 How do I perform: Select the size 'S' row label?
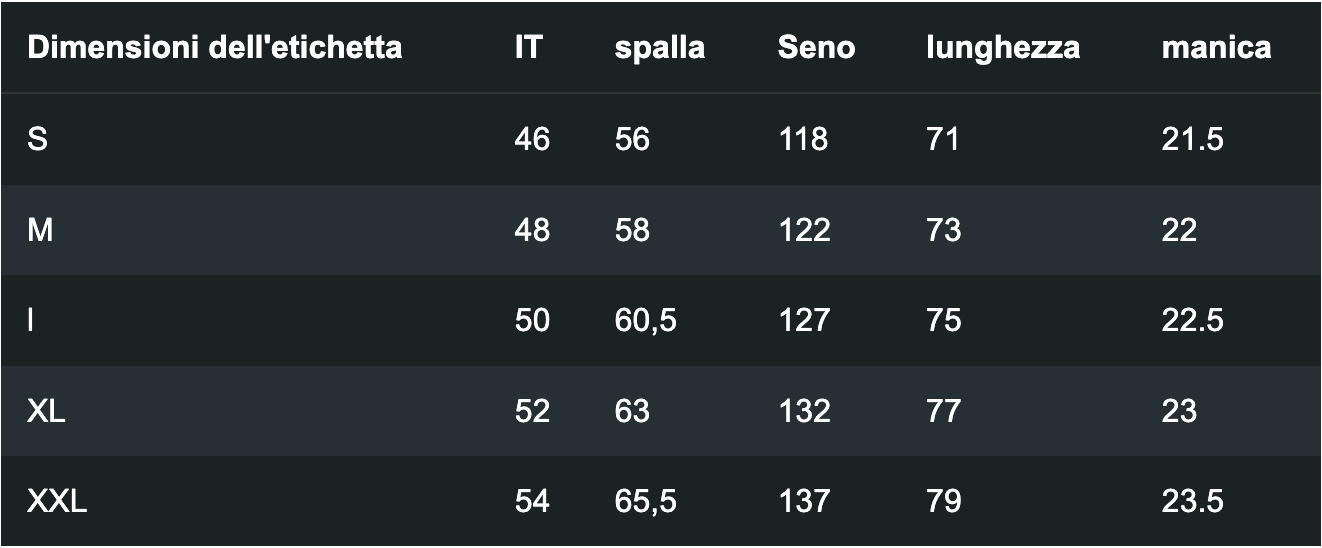(37, 139)
